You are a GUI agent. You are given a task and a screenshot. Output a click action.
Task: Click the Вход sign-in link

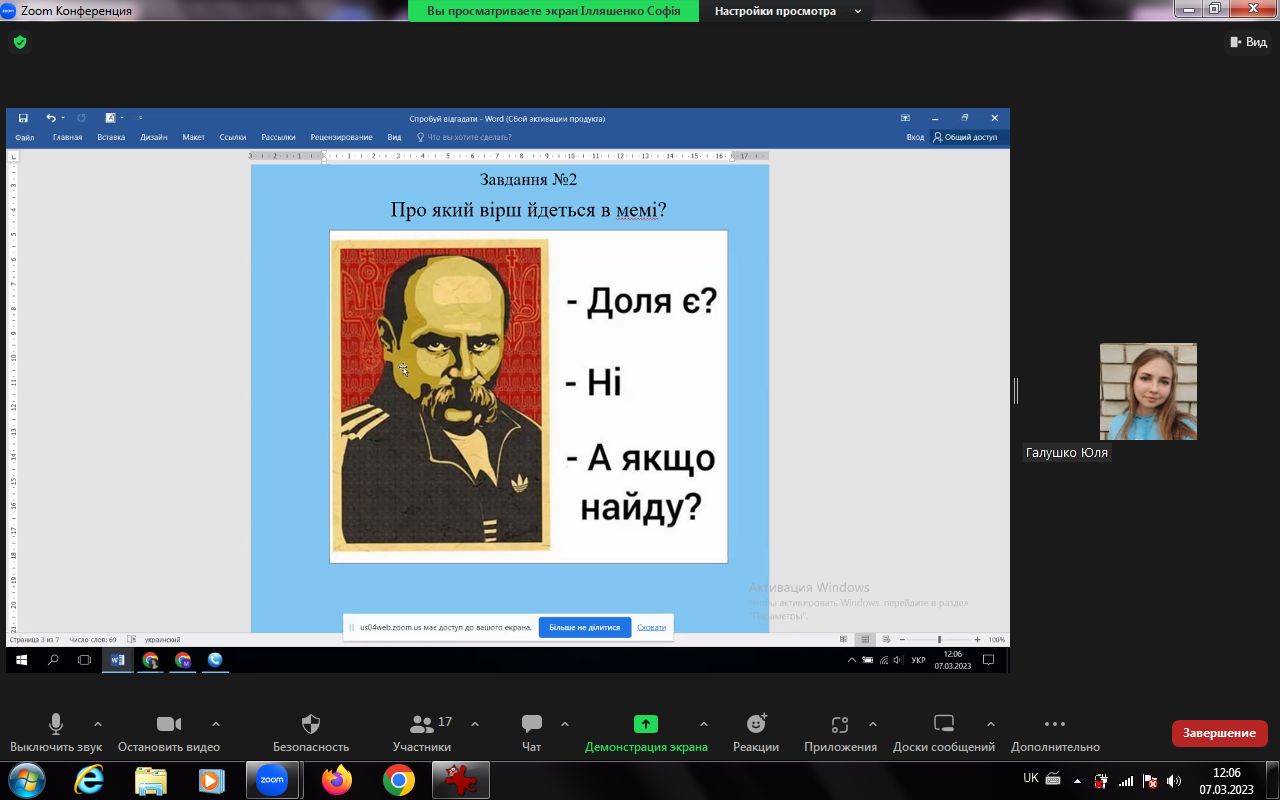pyautogui.click(x=915, y=137)
